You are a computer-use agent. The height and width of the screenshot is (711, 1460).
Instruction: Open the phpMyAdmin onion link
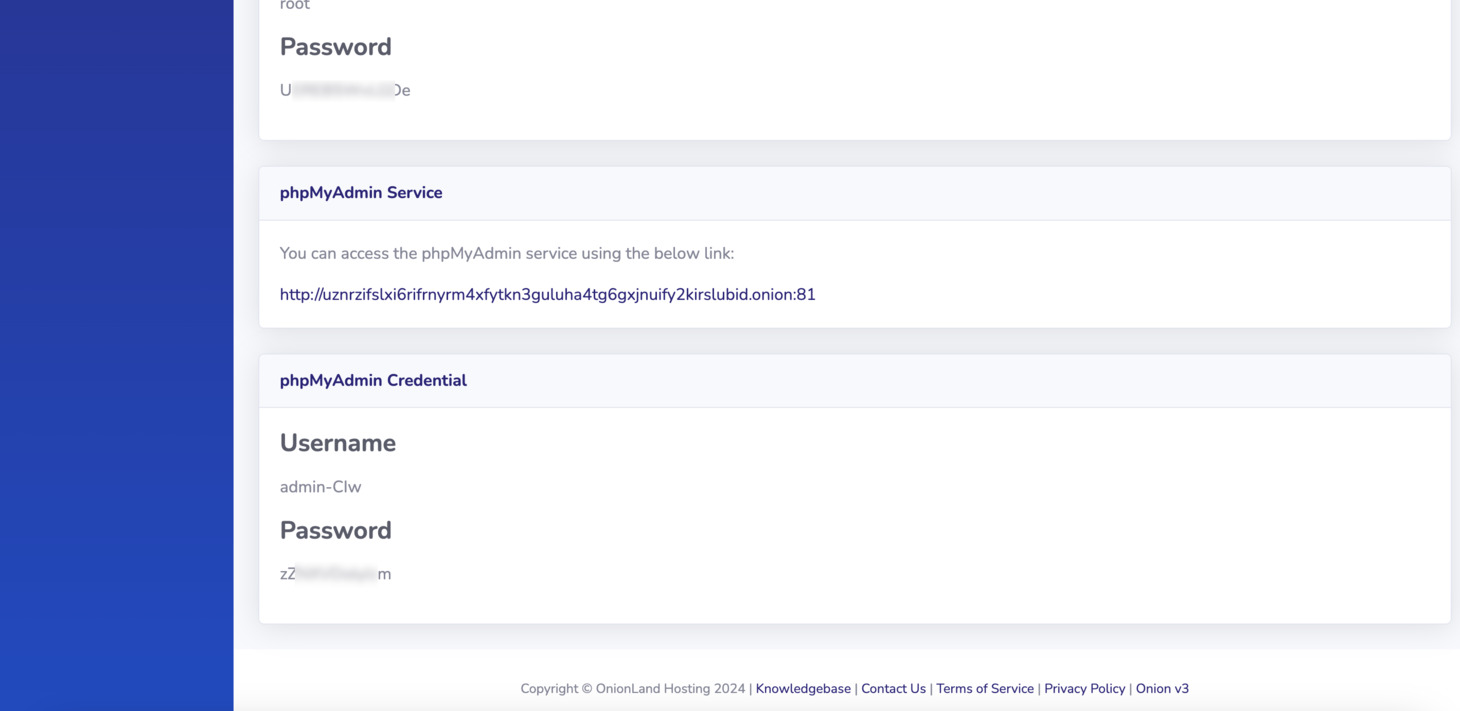pos(547,294)
